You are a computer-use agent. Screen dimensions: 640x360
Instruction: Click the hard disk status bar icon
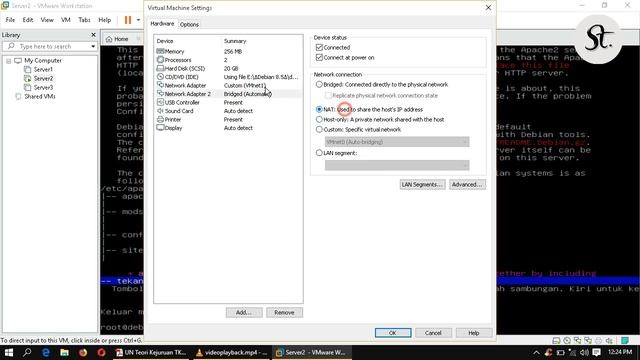coord(556,340)
